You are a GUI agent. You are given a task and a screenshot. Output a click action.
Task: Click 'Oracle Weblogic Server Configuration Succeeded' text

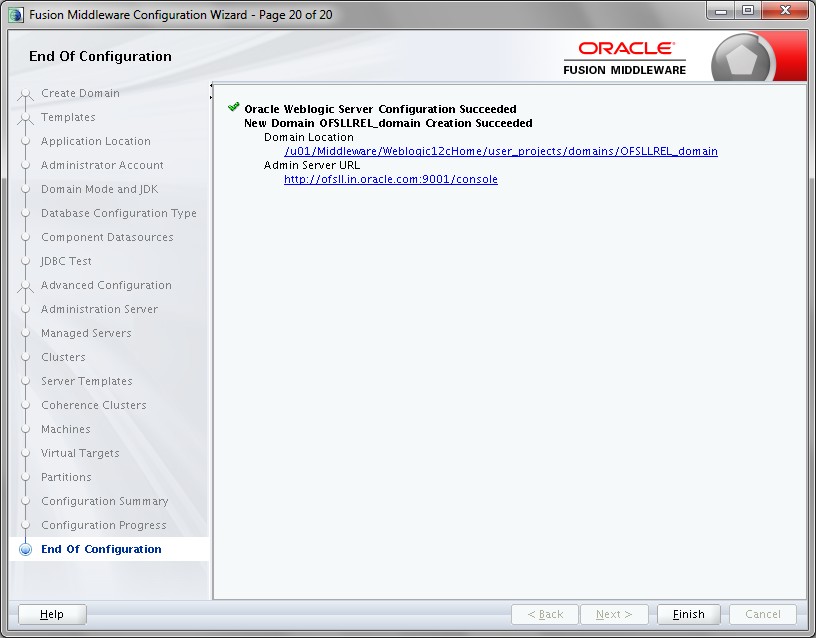(x=380, y=109)
